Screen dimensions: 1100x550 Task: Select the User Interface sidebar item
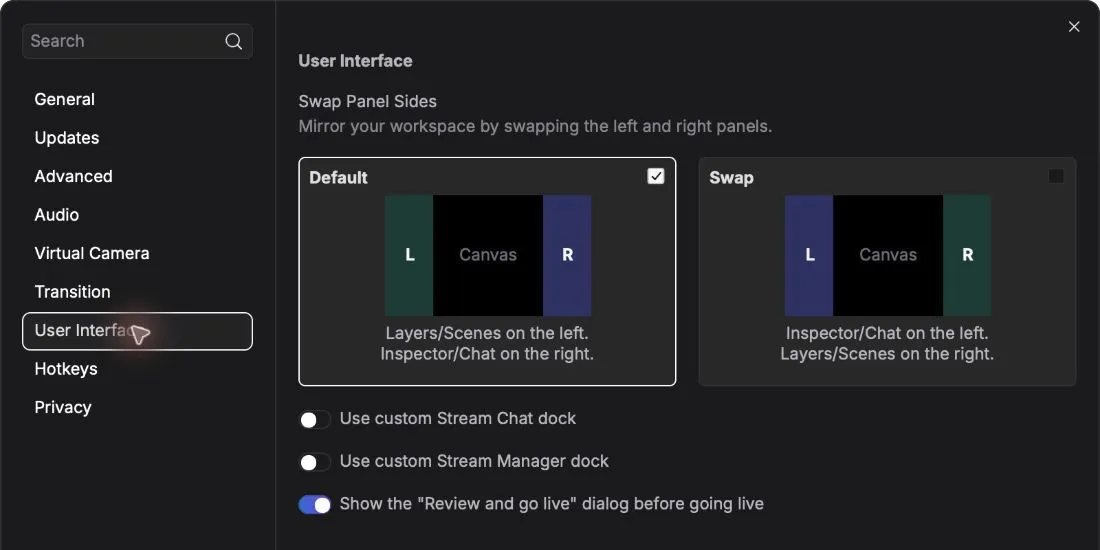138,331
